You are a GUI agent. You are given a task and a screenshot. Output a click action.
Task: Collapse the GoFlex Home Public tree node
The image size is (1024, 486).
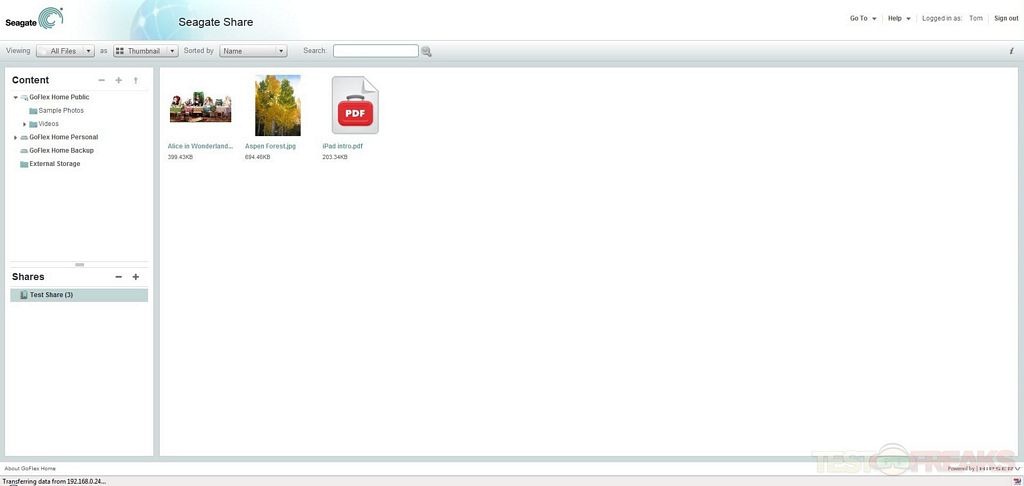pyautogui.click(x=15, y=98)
